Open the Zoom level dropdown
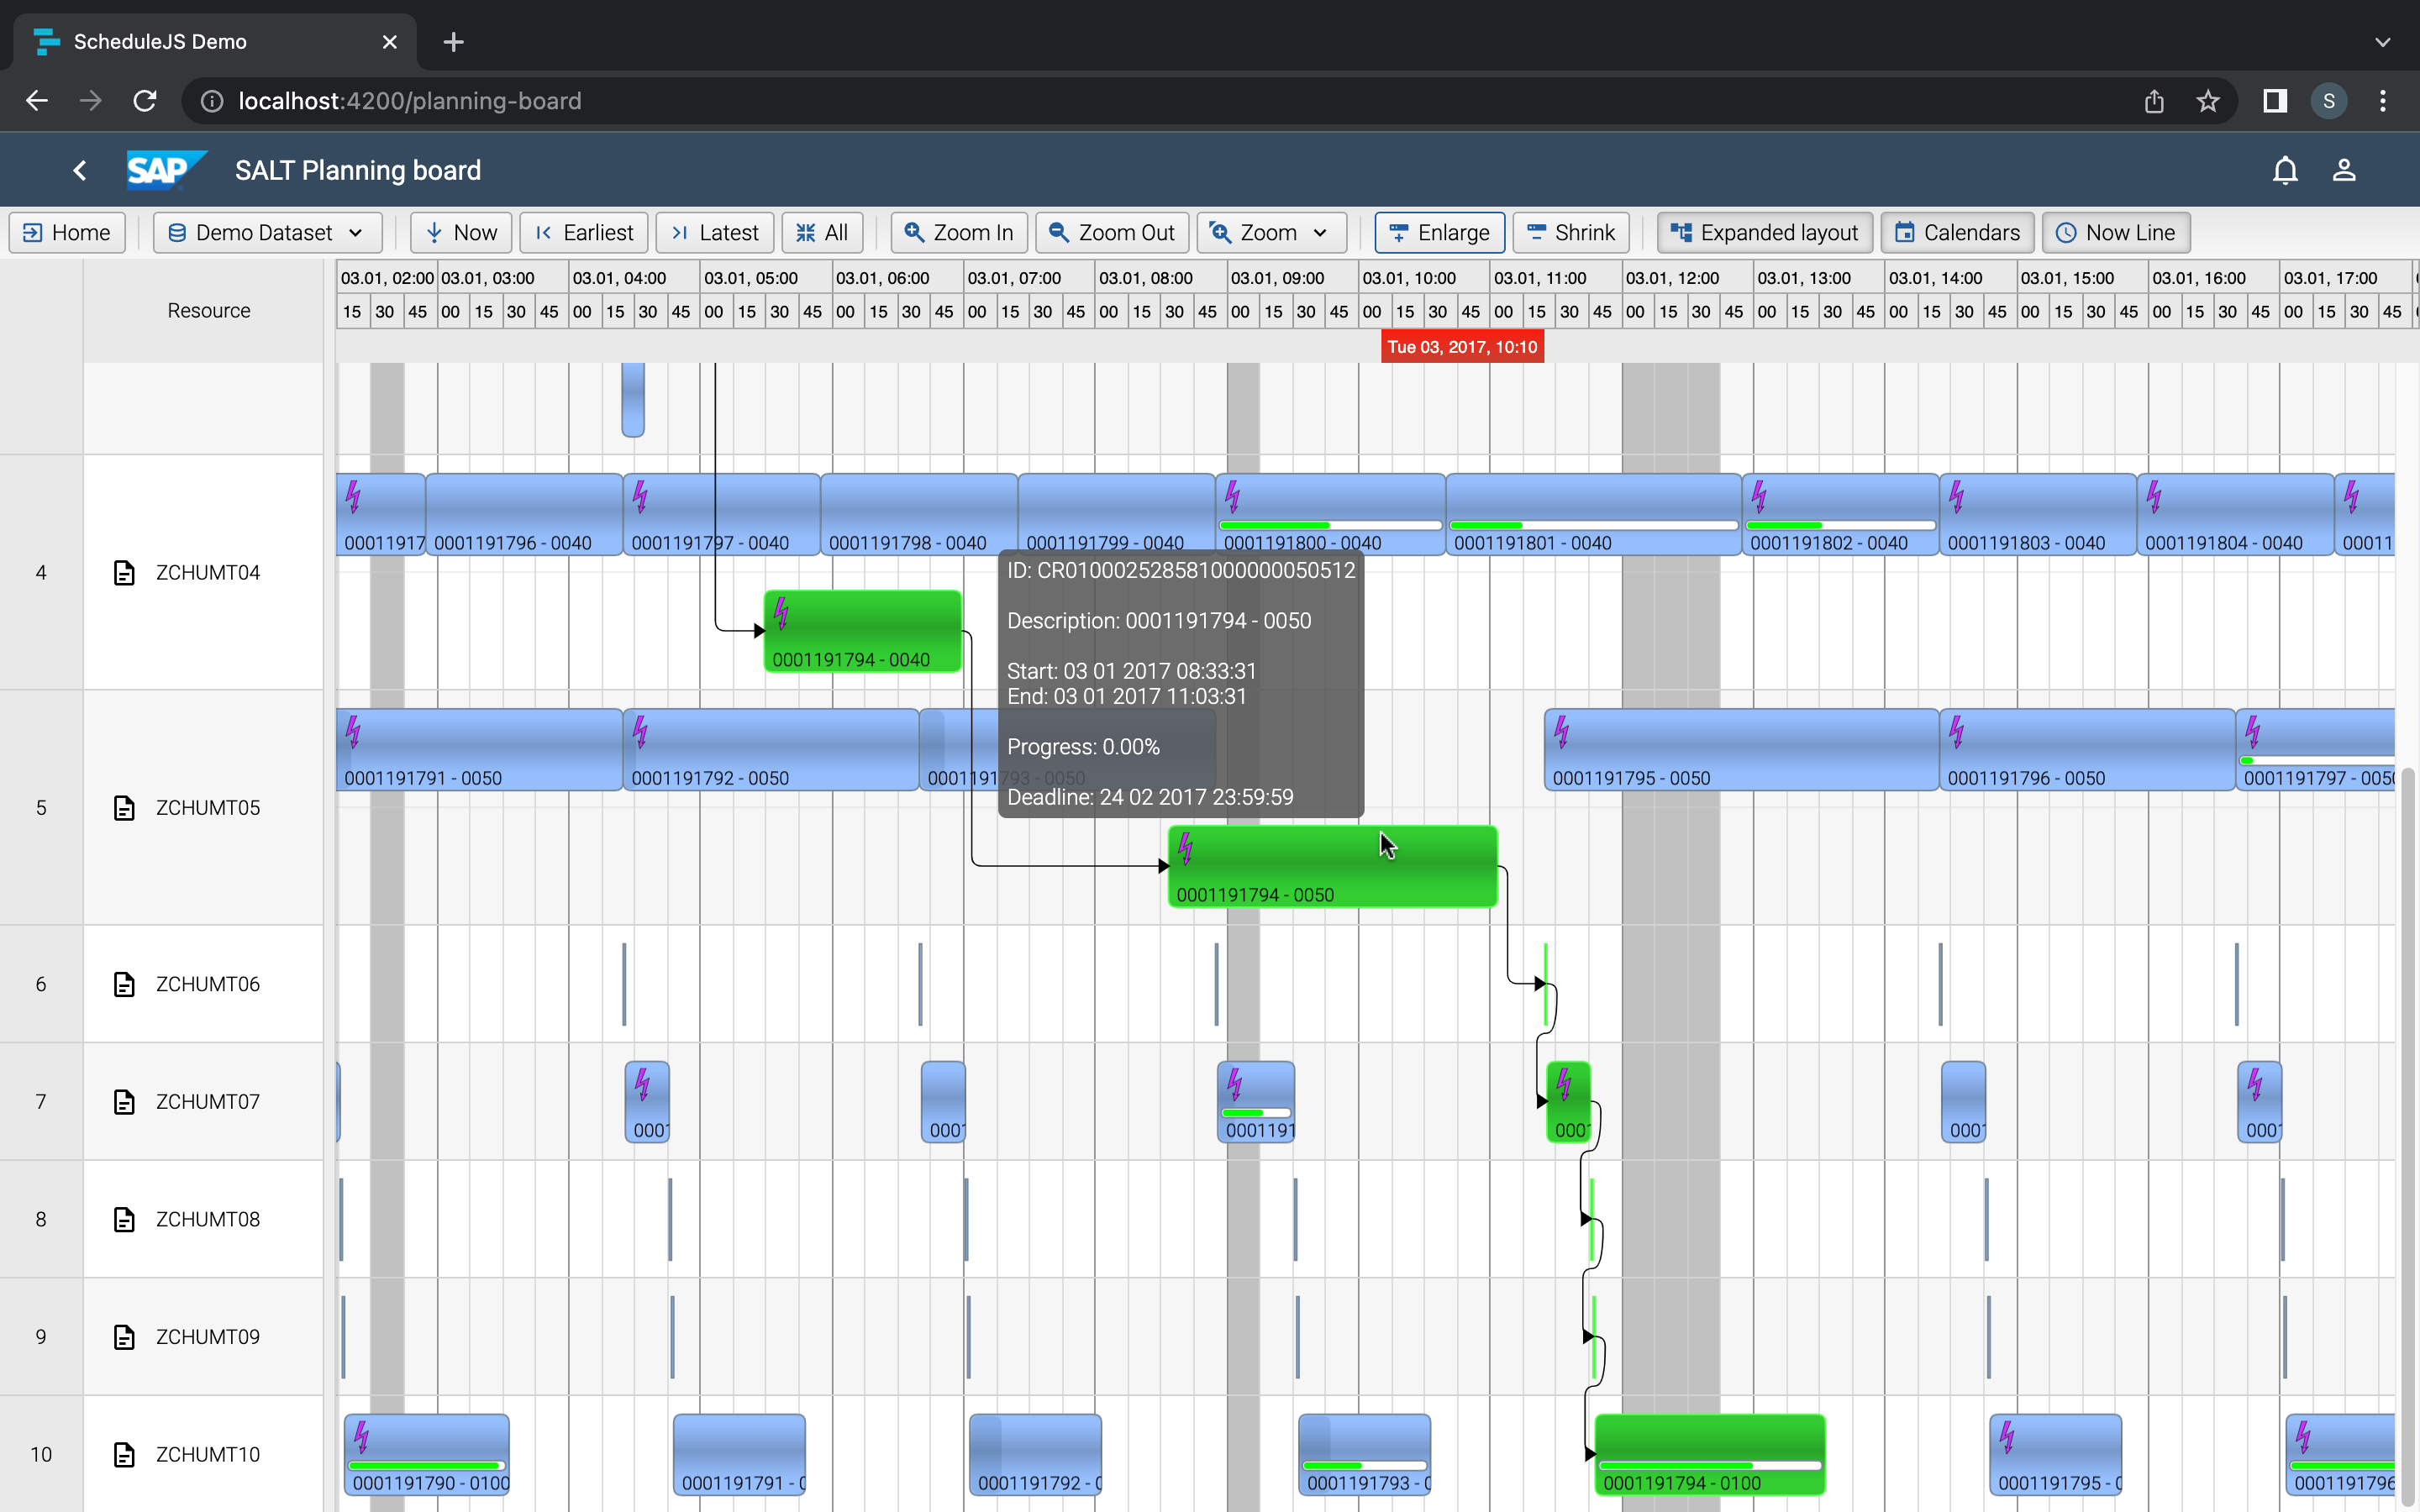 (1270, 232)
